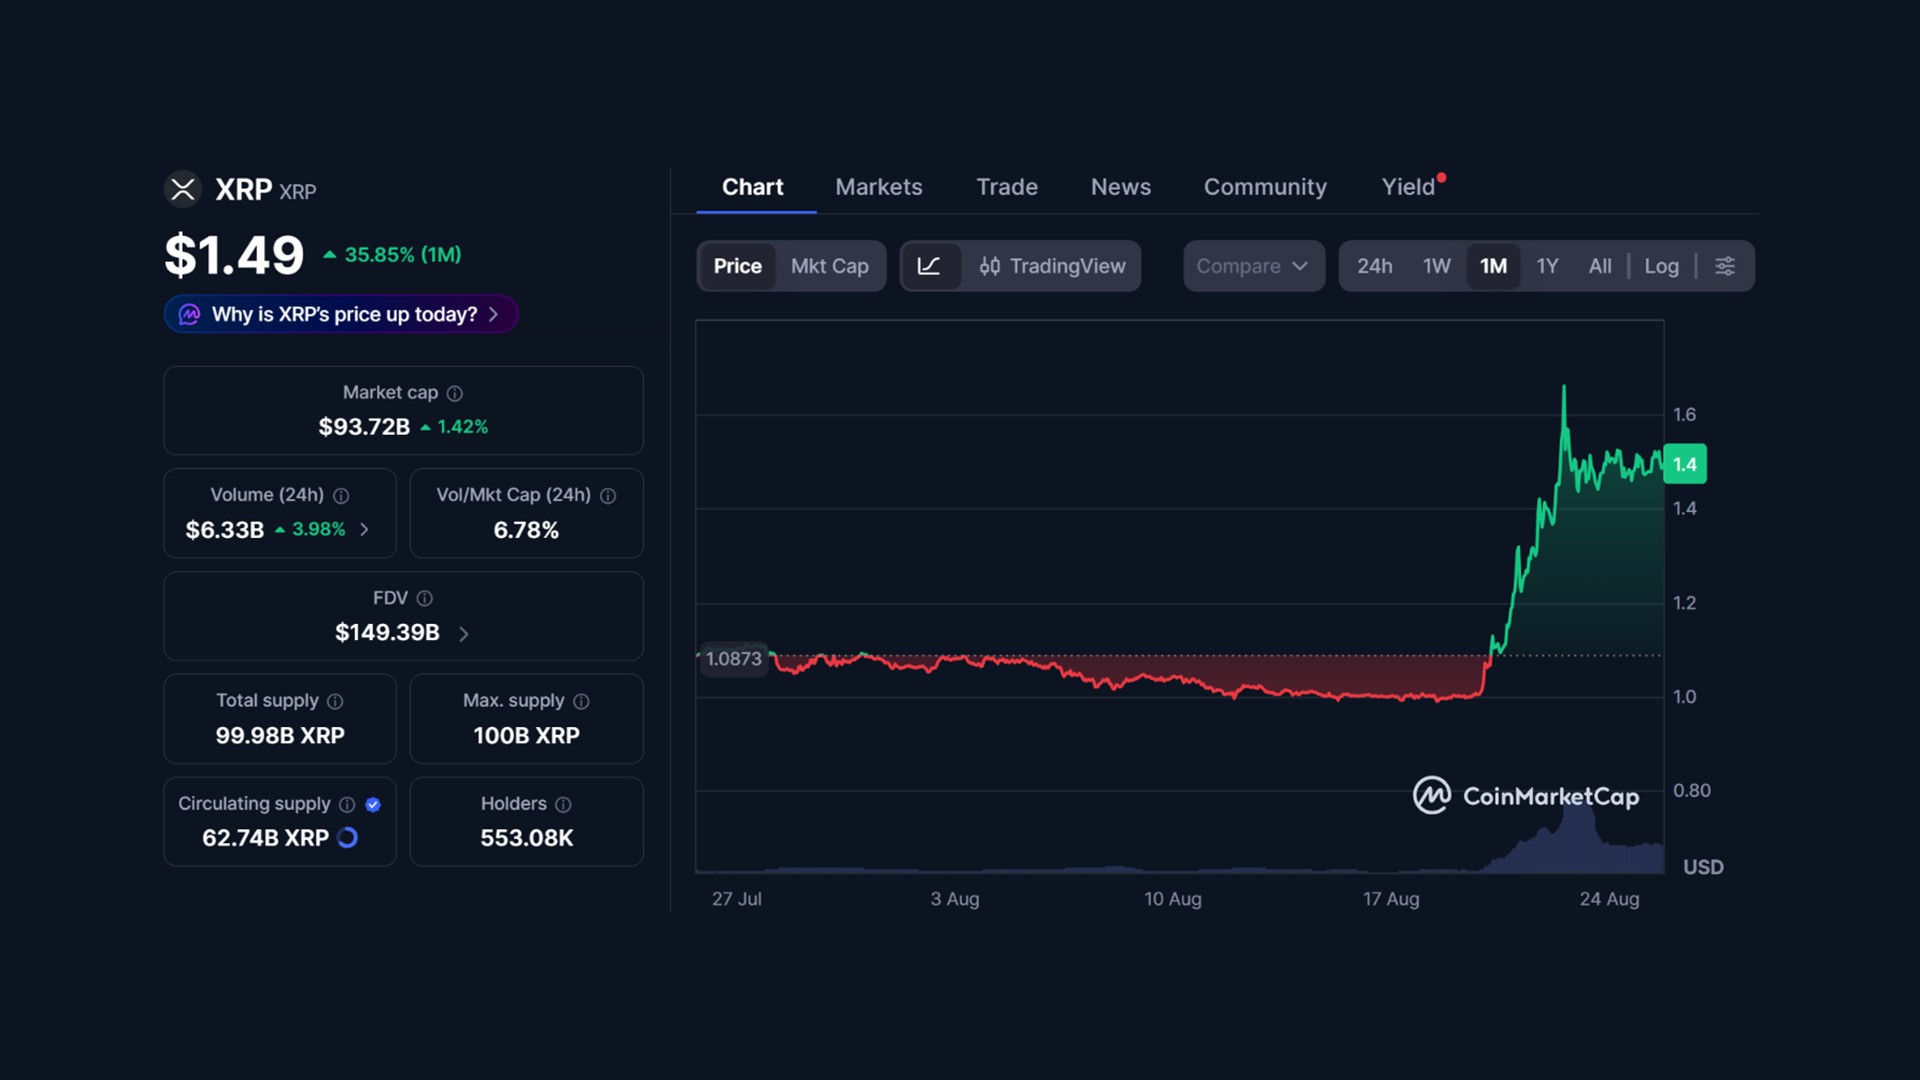Switch chart to Mkt Cap view
The image size is (1920, 1080).
[x=830, y=266]
